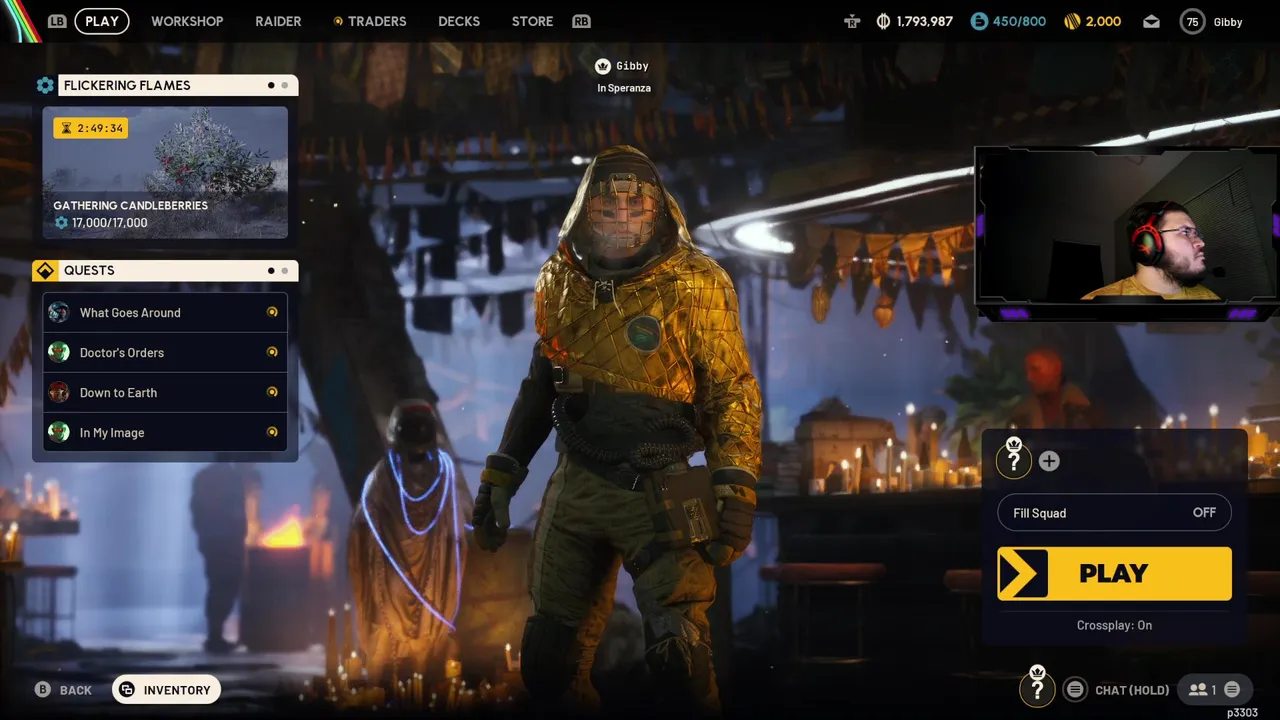Click the Down to Earth quest-giver avatar
Image resolution: width=1280 pixels, height=720 pixels.
tap(59, 393)
